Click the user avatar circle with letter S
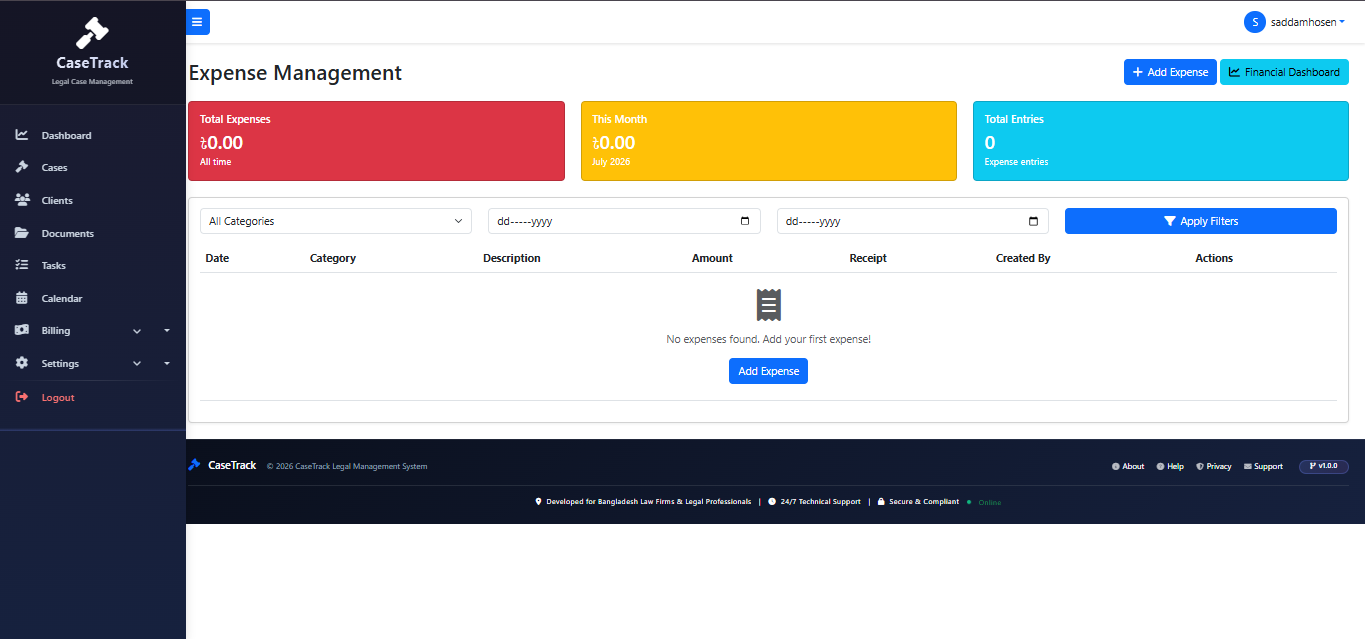Image resolution: width=1365 pixels, height=639 pixels. 1254,22
